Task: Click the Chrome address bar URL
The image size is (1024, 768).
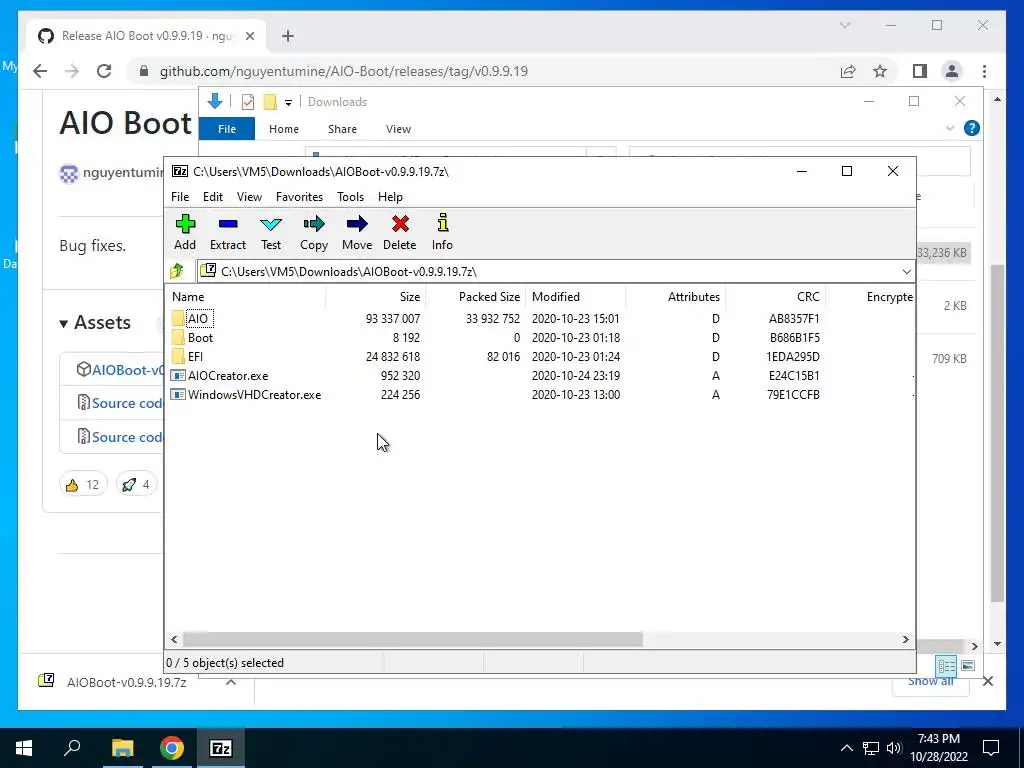Action: (x=344, y=71)
